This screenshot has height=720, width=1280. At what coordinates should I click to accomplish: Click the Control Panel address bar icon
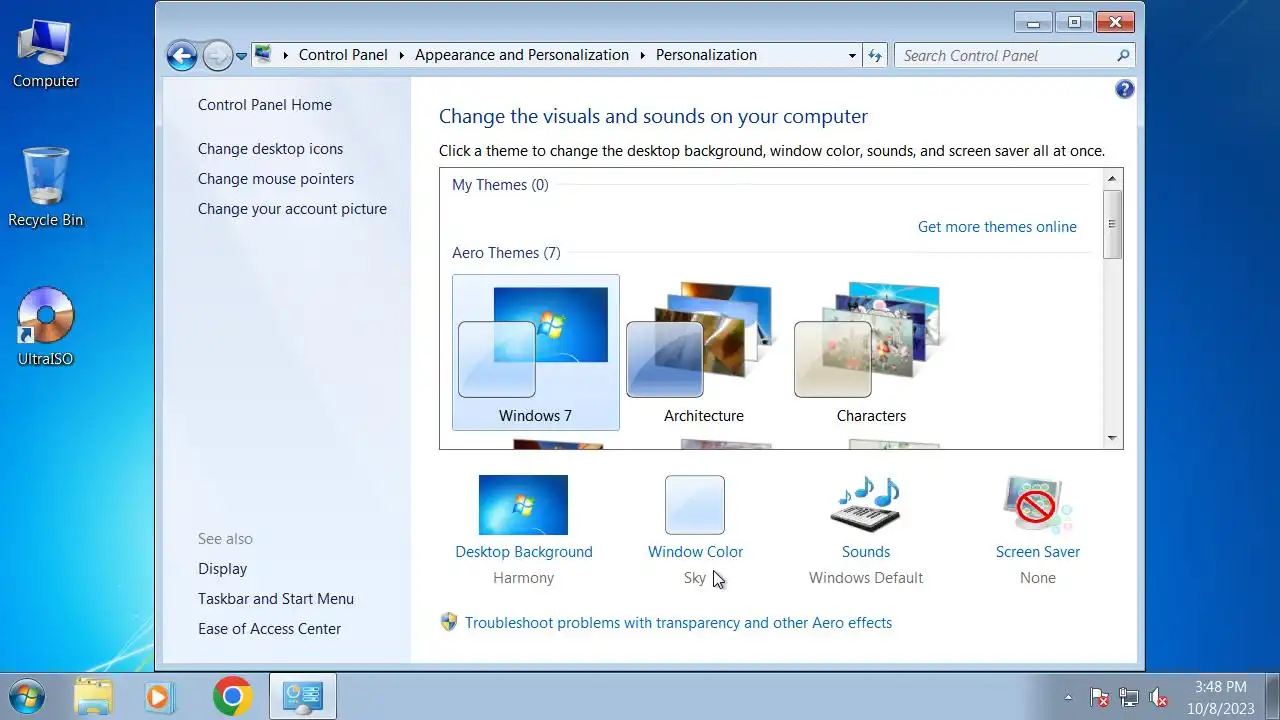pyautogui.click(x=263, y=55)
